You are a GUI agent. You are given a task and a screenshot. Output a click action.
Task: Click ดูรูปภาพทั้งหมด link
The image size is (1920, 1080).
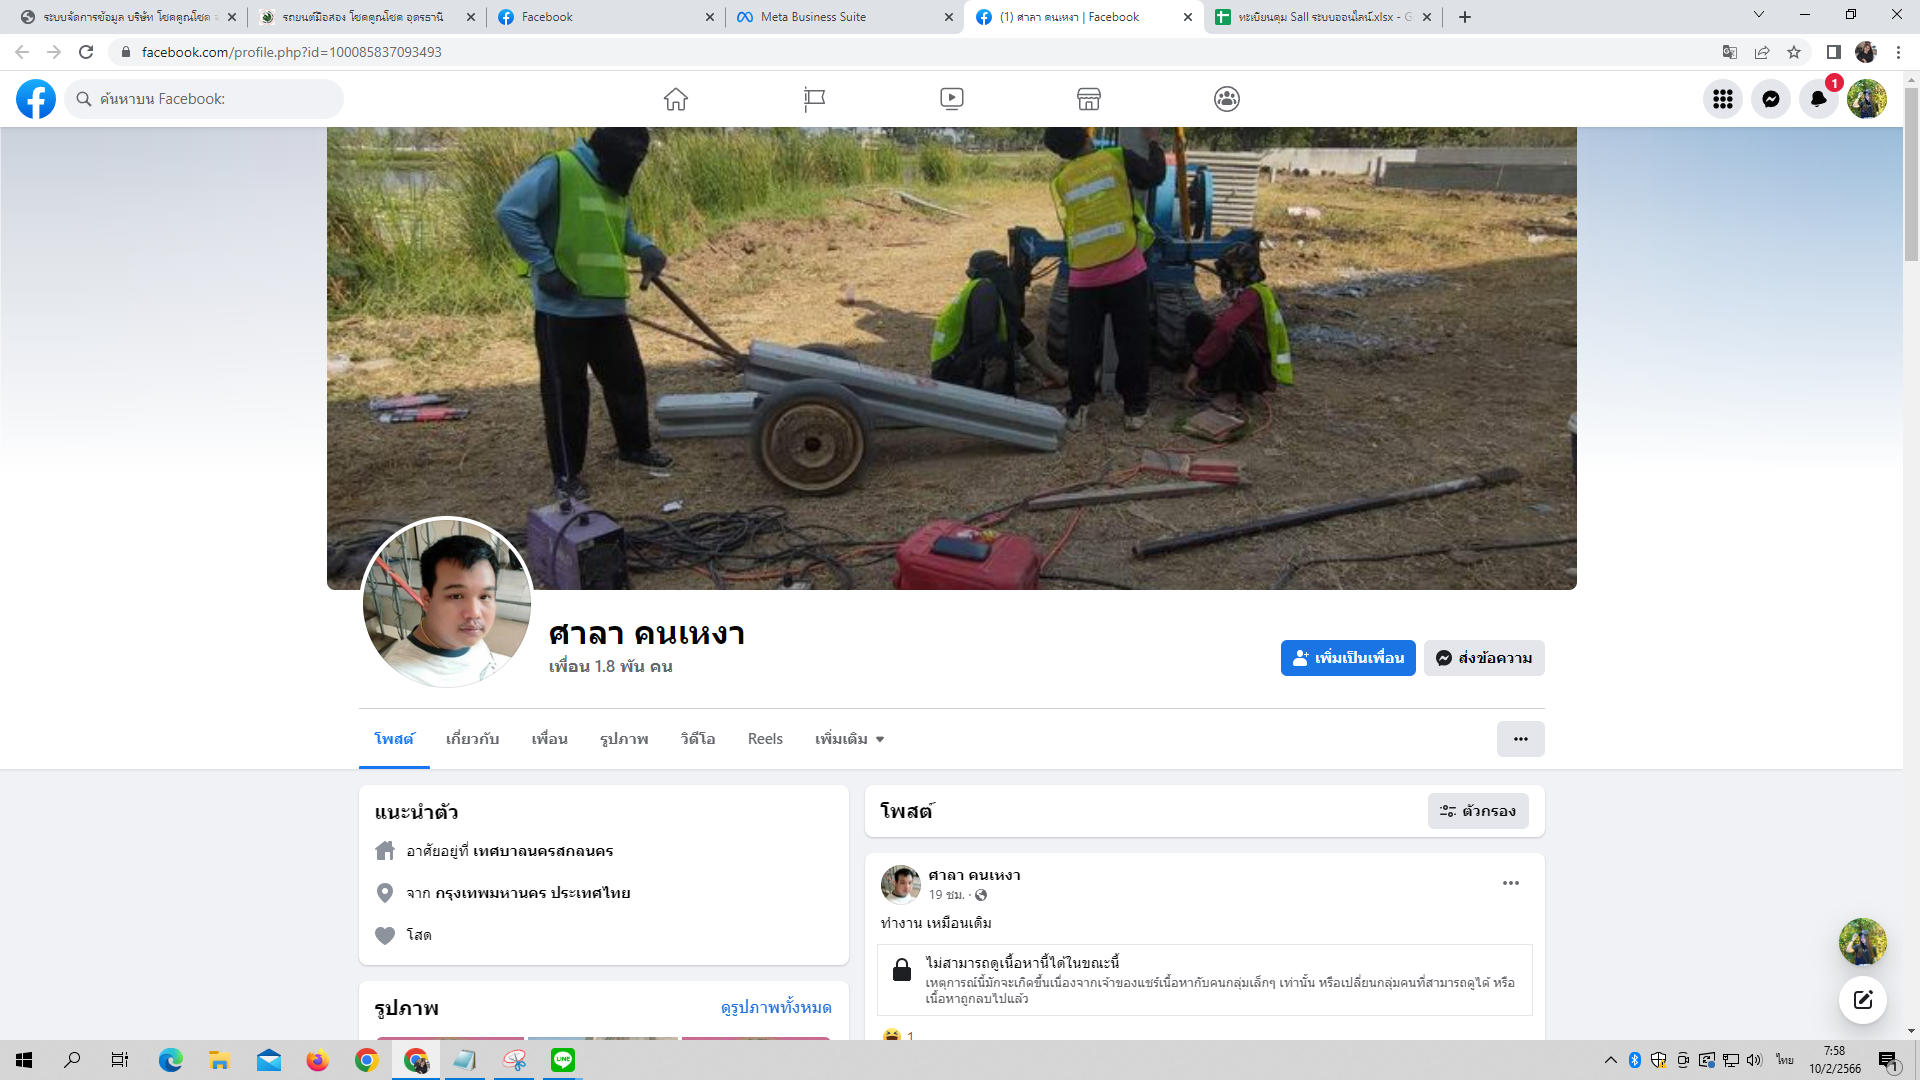point(776,1007)
